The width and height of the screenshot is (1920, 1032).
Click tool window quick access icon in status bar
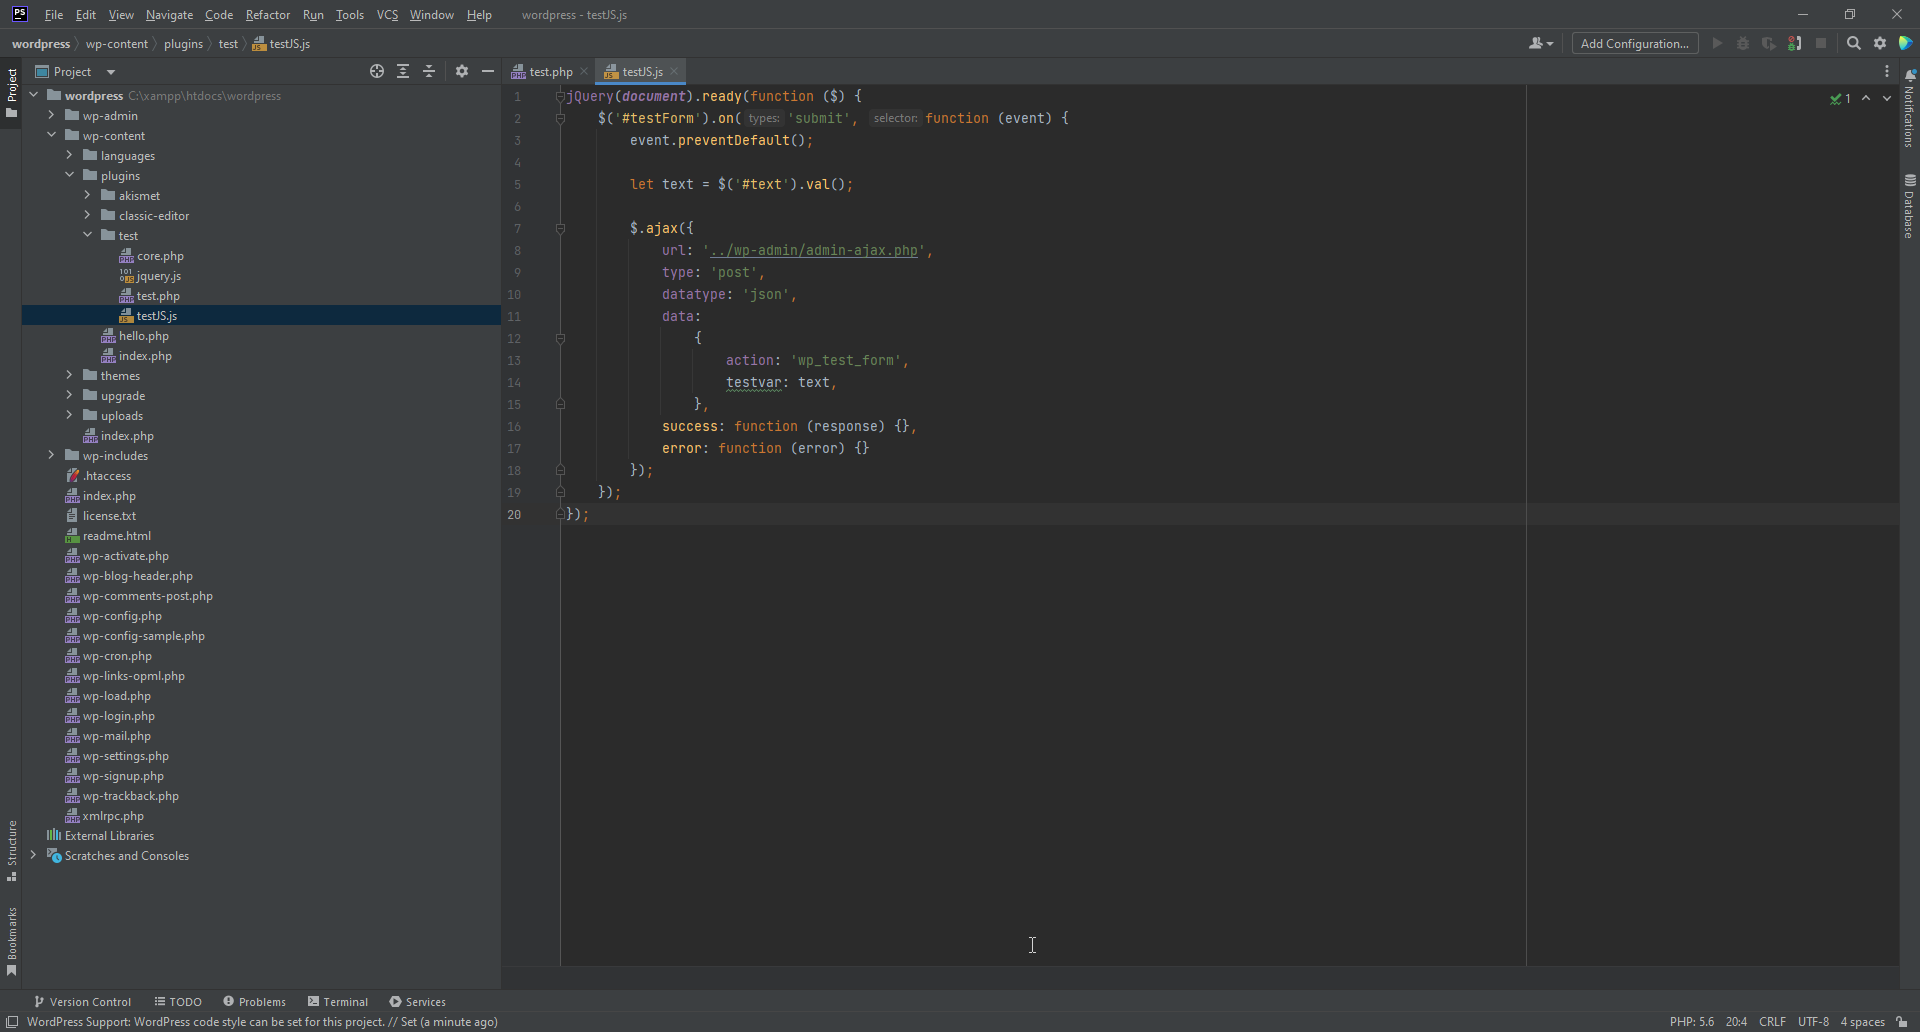[12, 1022]
